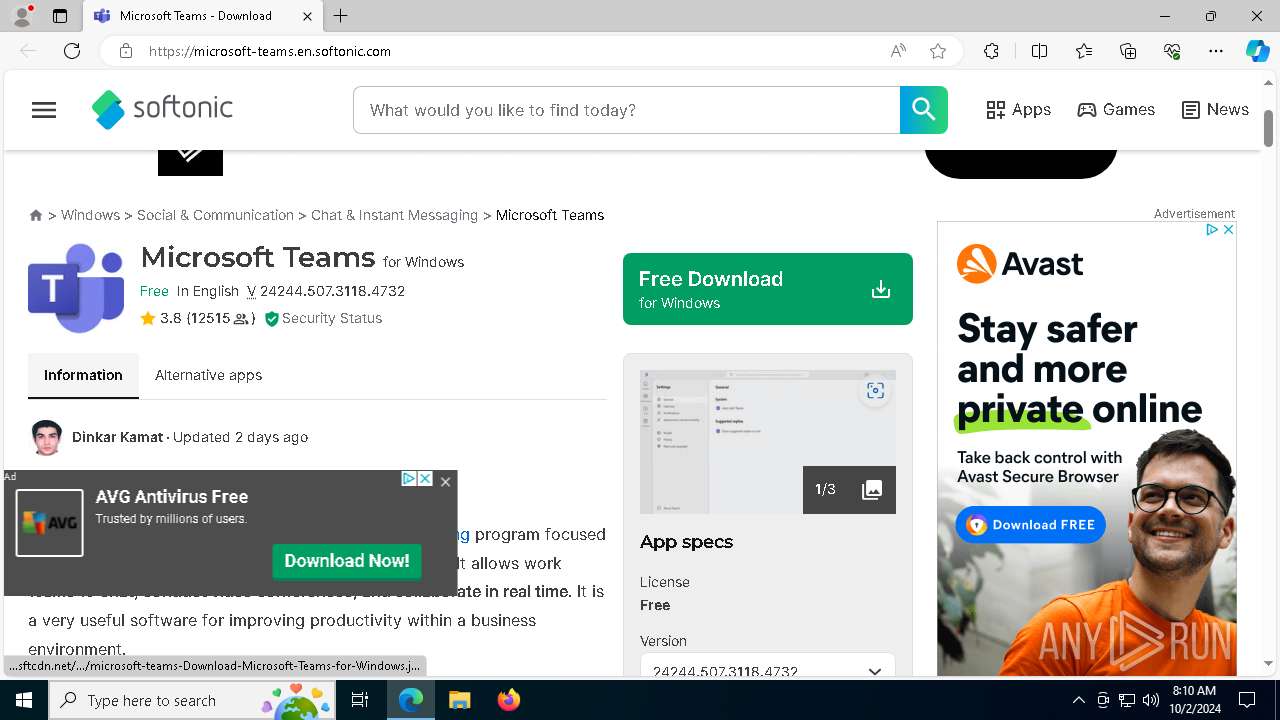The height and width of the screenshot is (720, 1280).
Task: Open the Games section
Action: [1116, 110]
